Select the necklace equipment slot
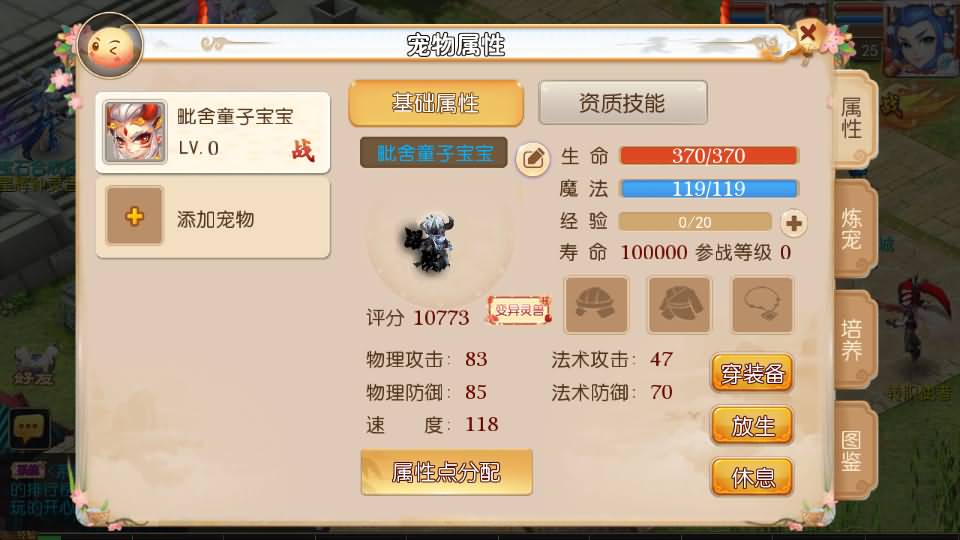 click(x=762, y=305)
